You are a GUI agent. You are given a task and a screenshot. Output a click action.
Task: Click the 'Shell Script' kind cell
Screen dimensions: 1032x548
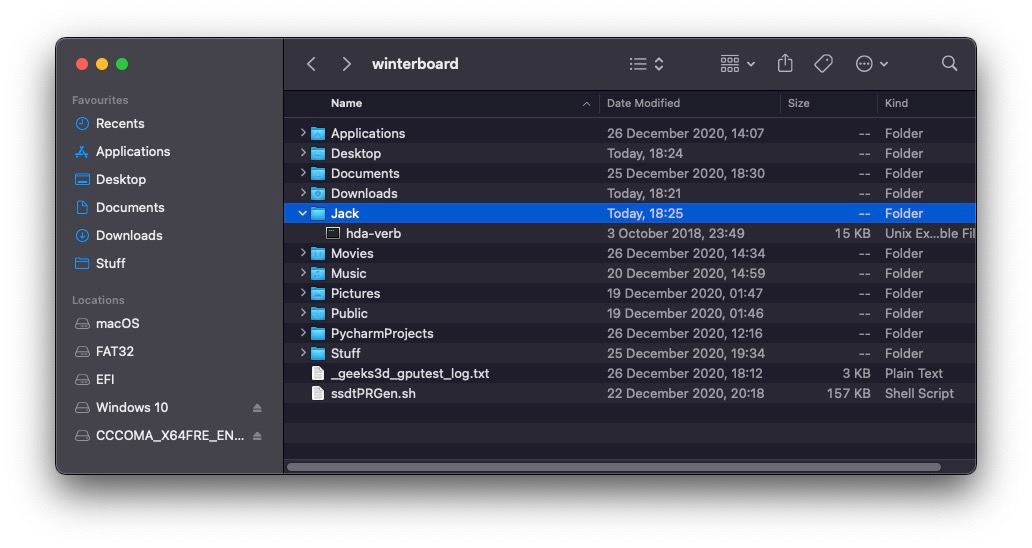[x=919, y=393]
